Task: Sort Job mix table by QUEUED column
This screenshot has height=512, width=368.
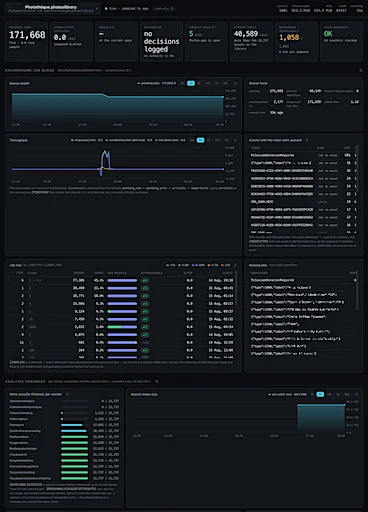Action: pyautogui.click(x=79, y=273)
